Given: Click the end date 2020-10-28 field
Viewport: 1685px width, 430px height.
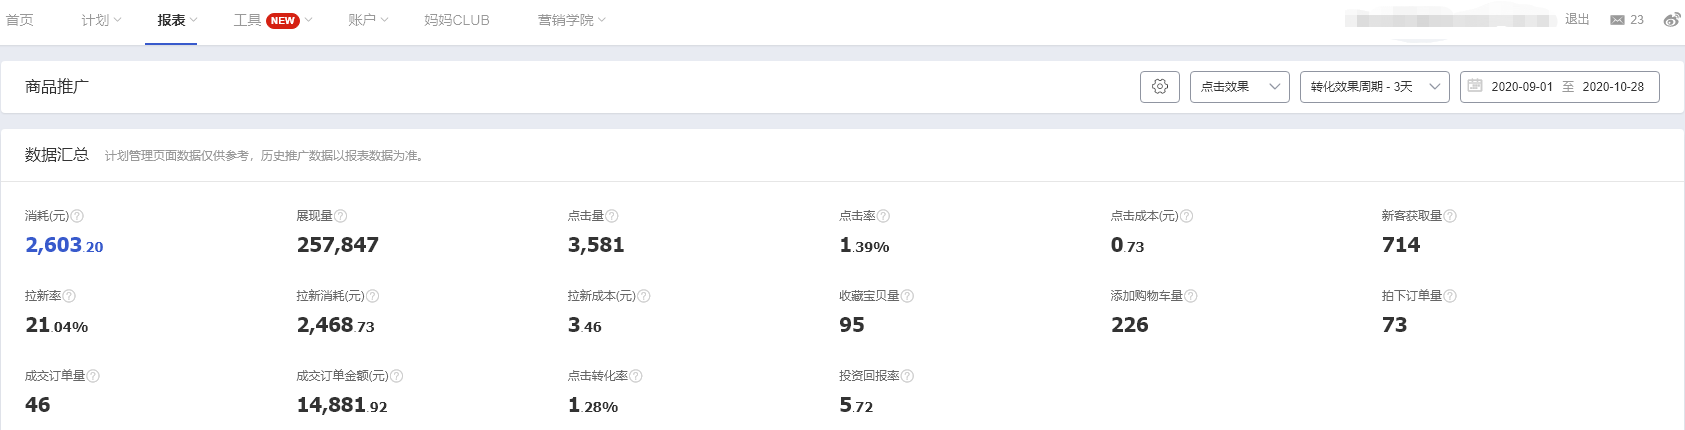Looking at the screenshot, I should tap(1613, 87).
